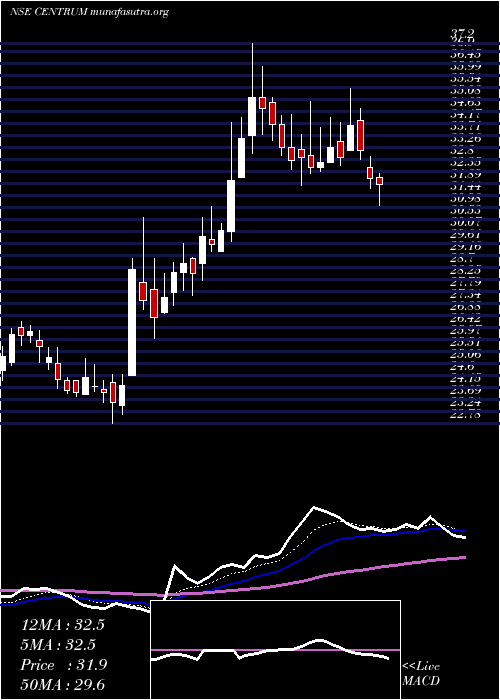Click inside the Live MACD inset chart
The width and height of the screenshot is (500, 700).
tap(275, 650)
